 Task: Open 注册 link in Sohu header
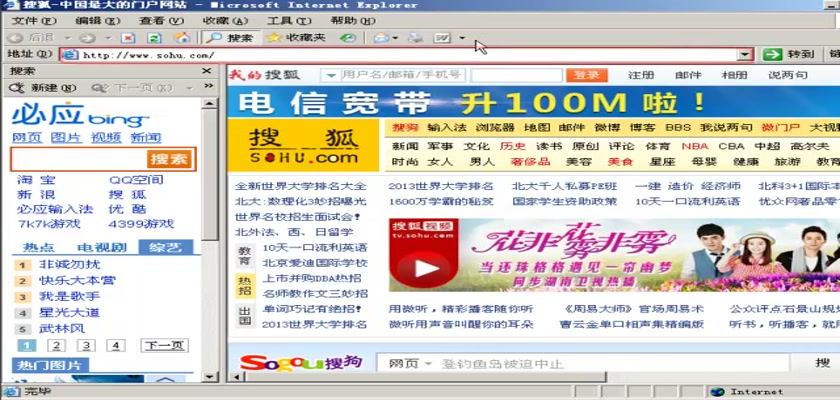641,75
